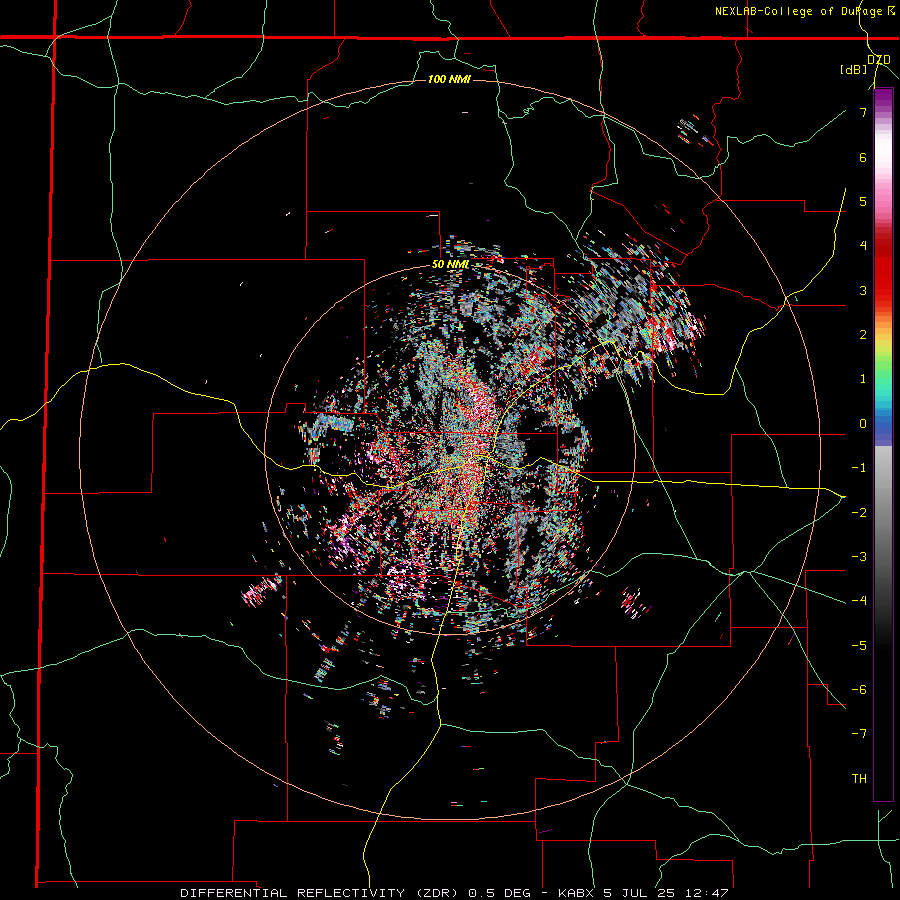The height and width of the screenshot is (900, 900).
Task: Click the color scale label -1
Action: 859,468
